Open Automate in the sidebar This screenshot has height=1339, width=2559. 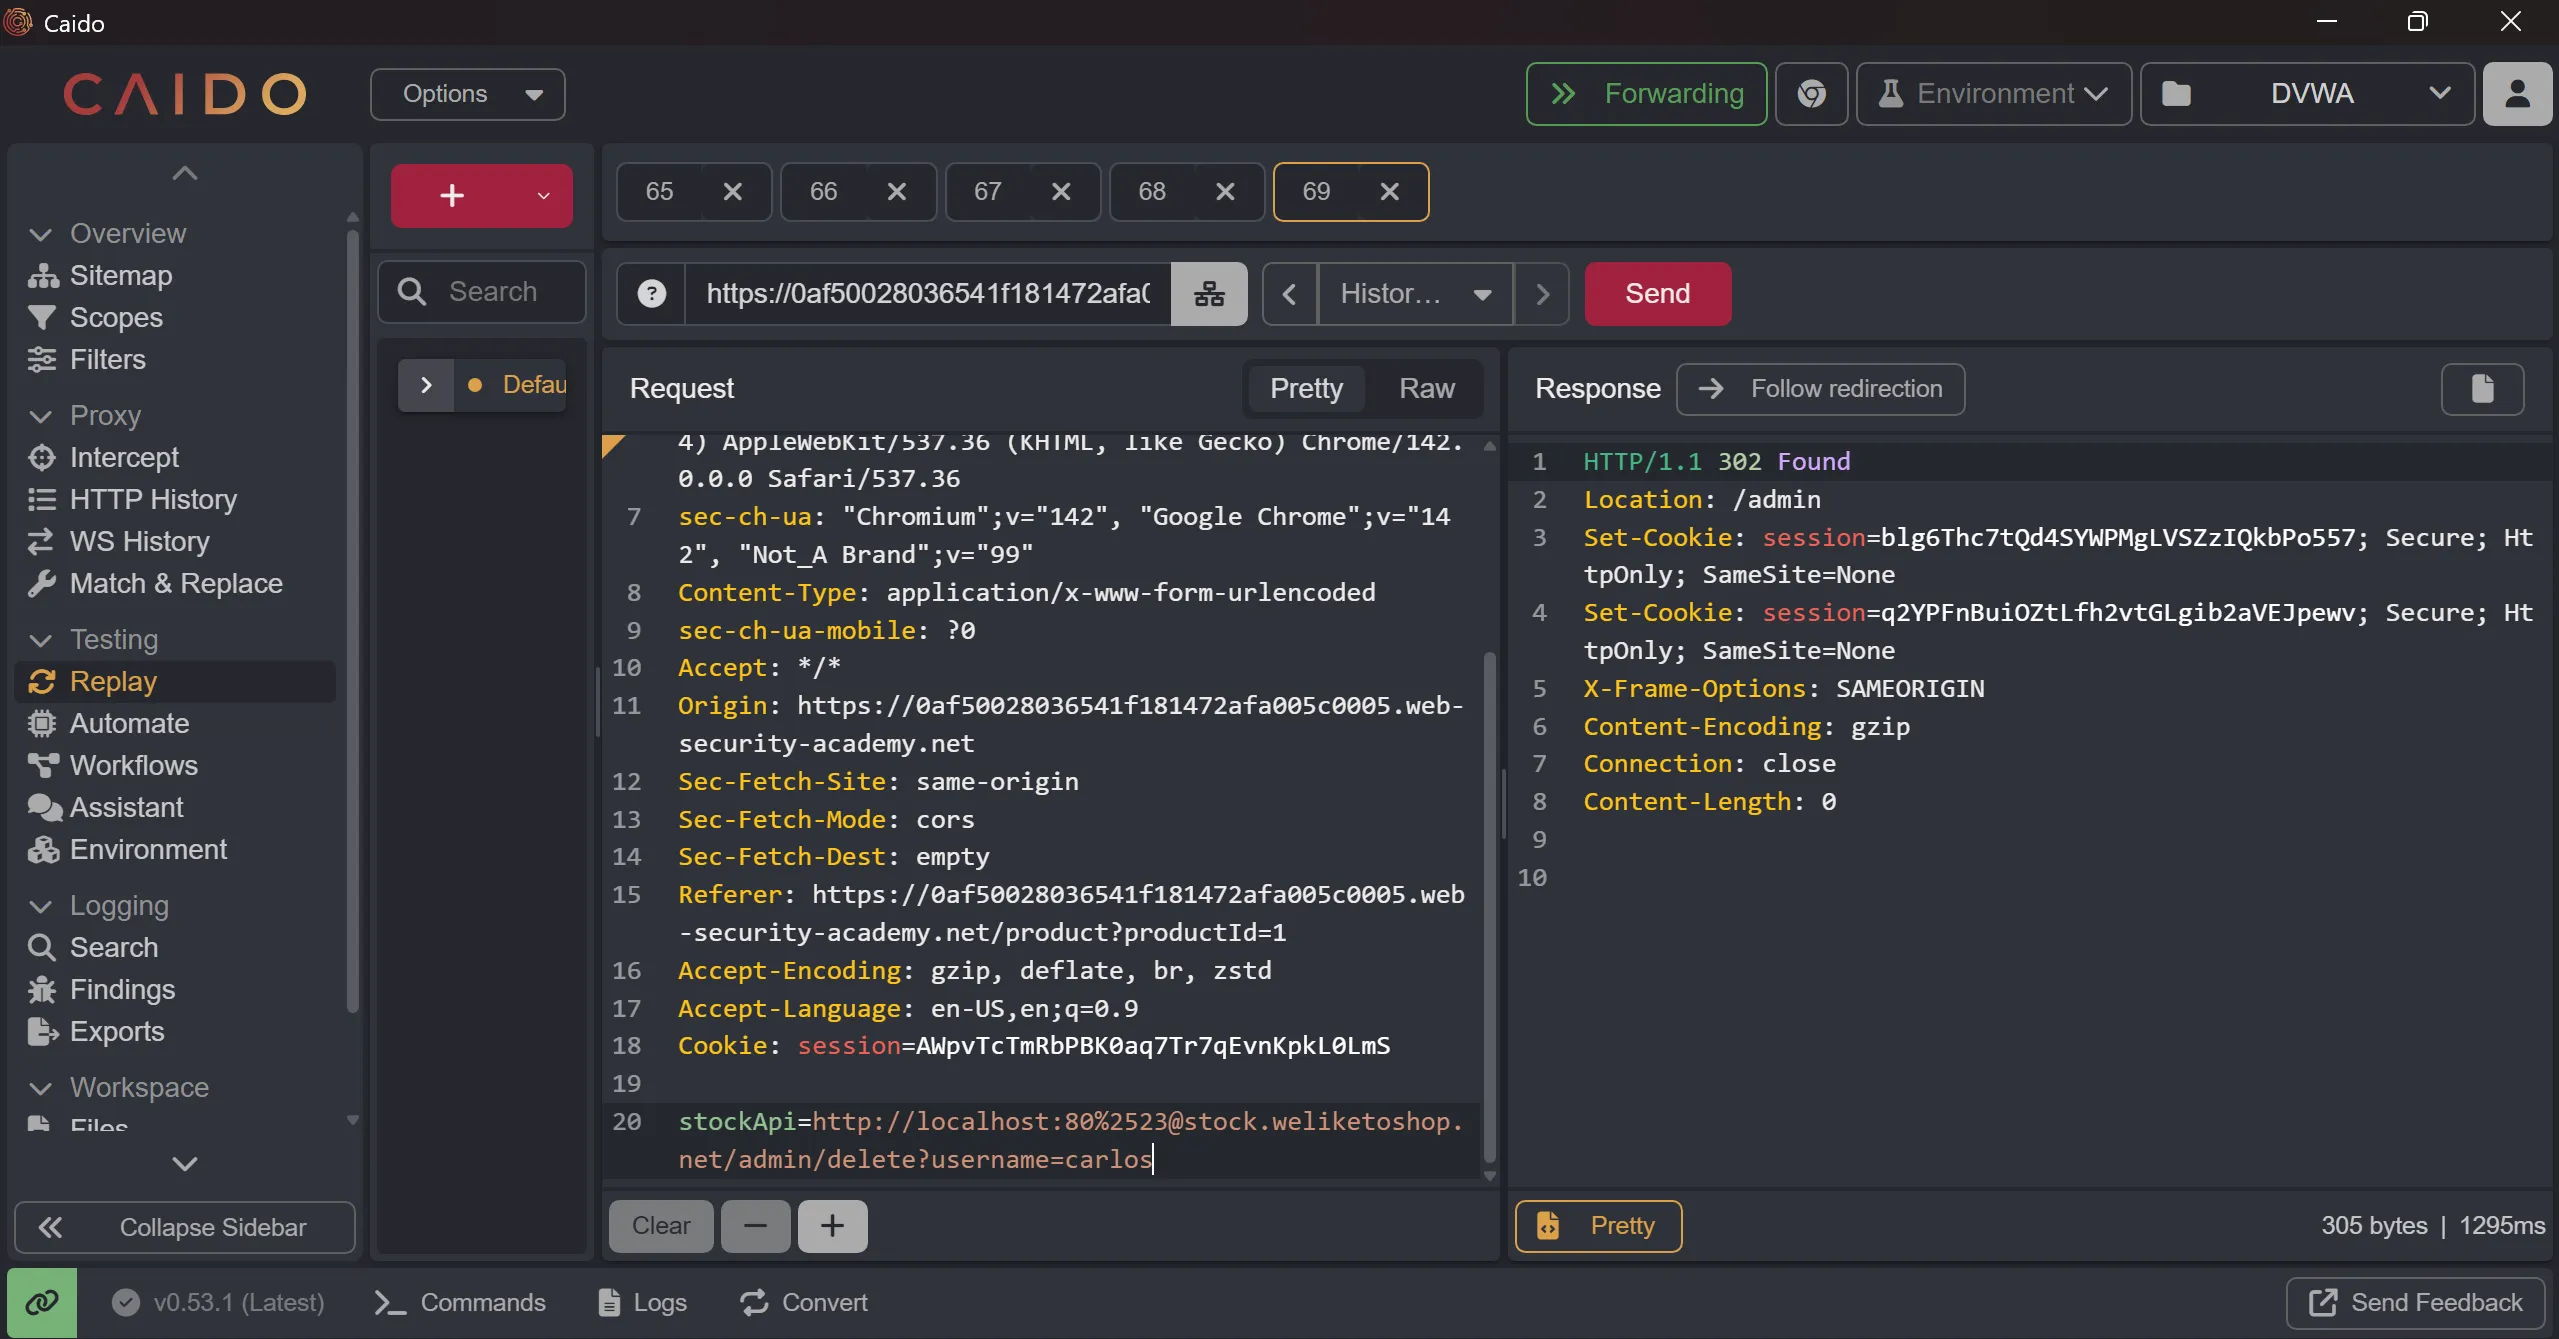tap(129, 723)
